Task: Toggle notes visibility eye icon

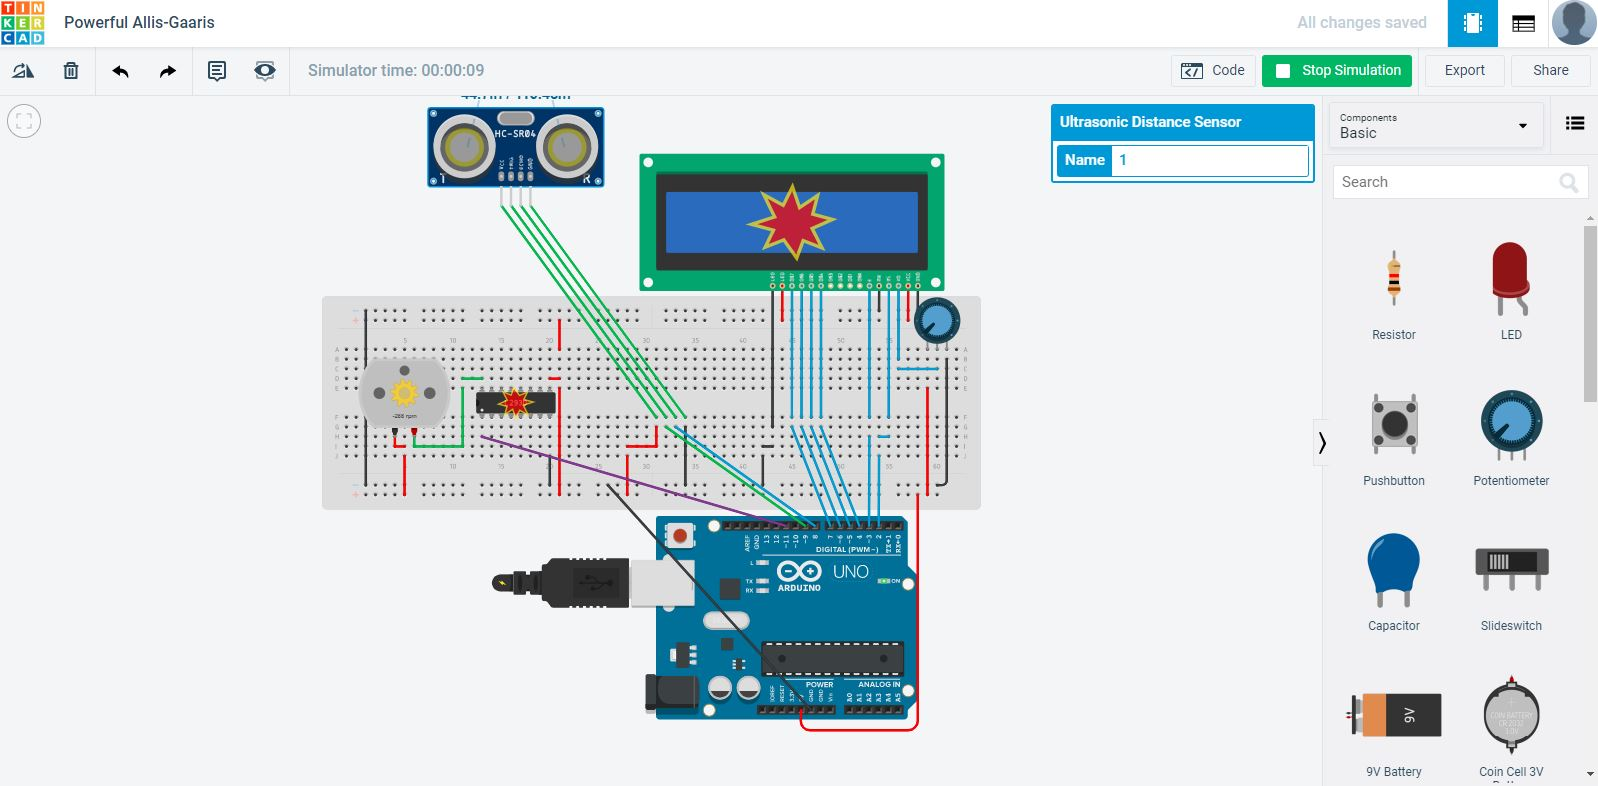Action: pos(265,71)
